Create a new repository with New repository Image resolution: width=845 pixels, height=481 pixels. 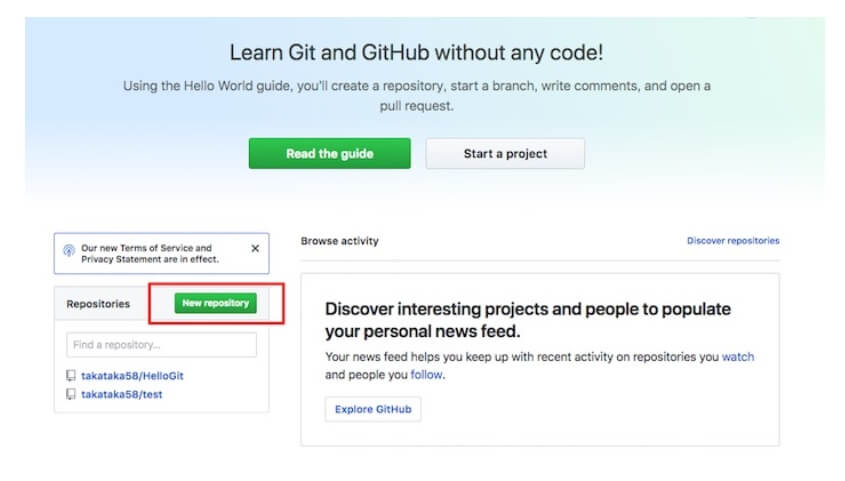click(215, 303)
